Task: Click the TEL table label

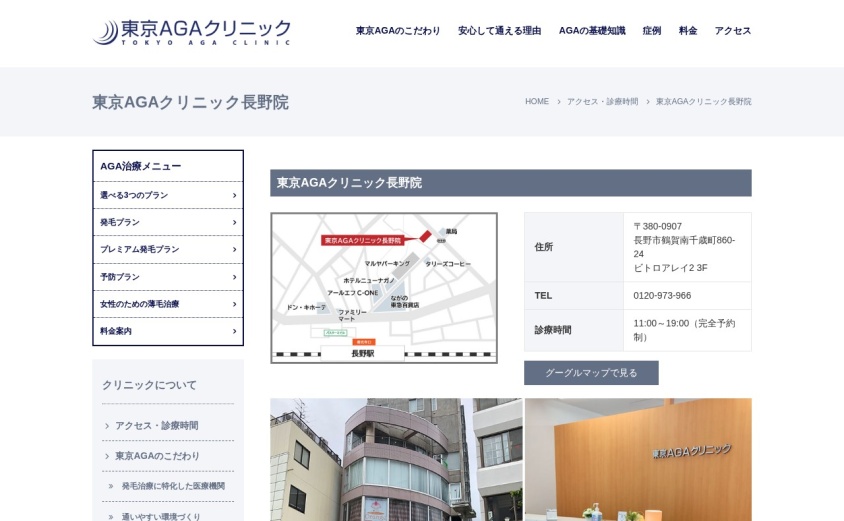Action: [543, 295]
